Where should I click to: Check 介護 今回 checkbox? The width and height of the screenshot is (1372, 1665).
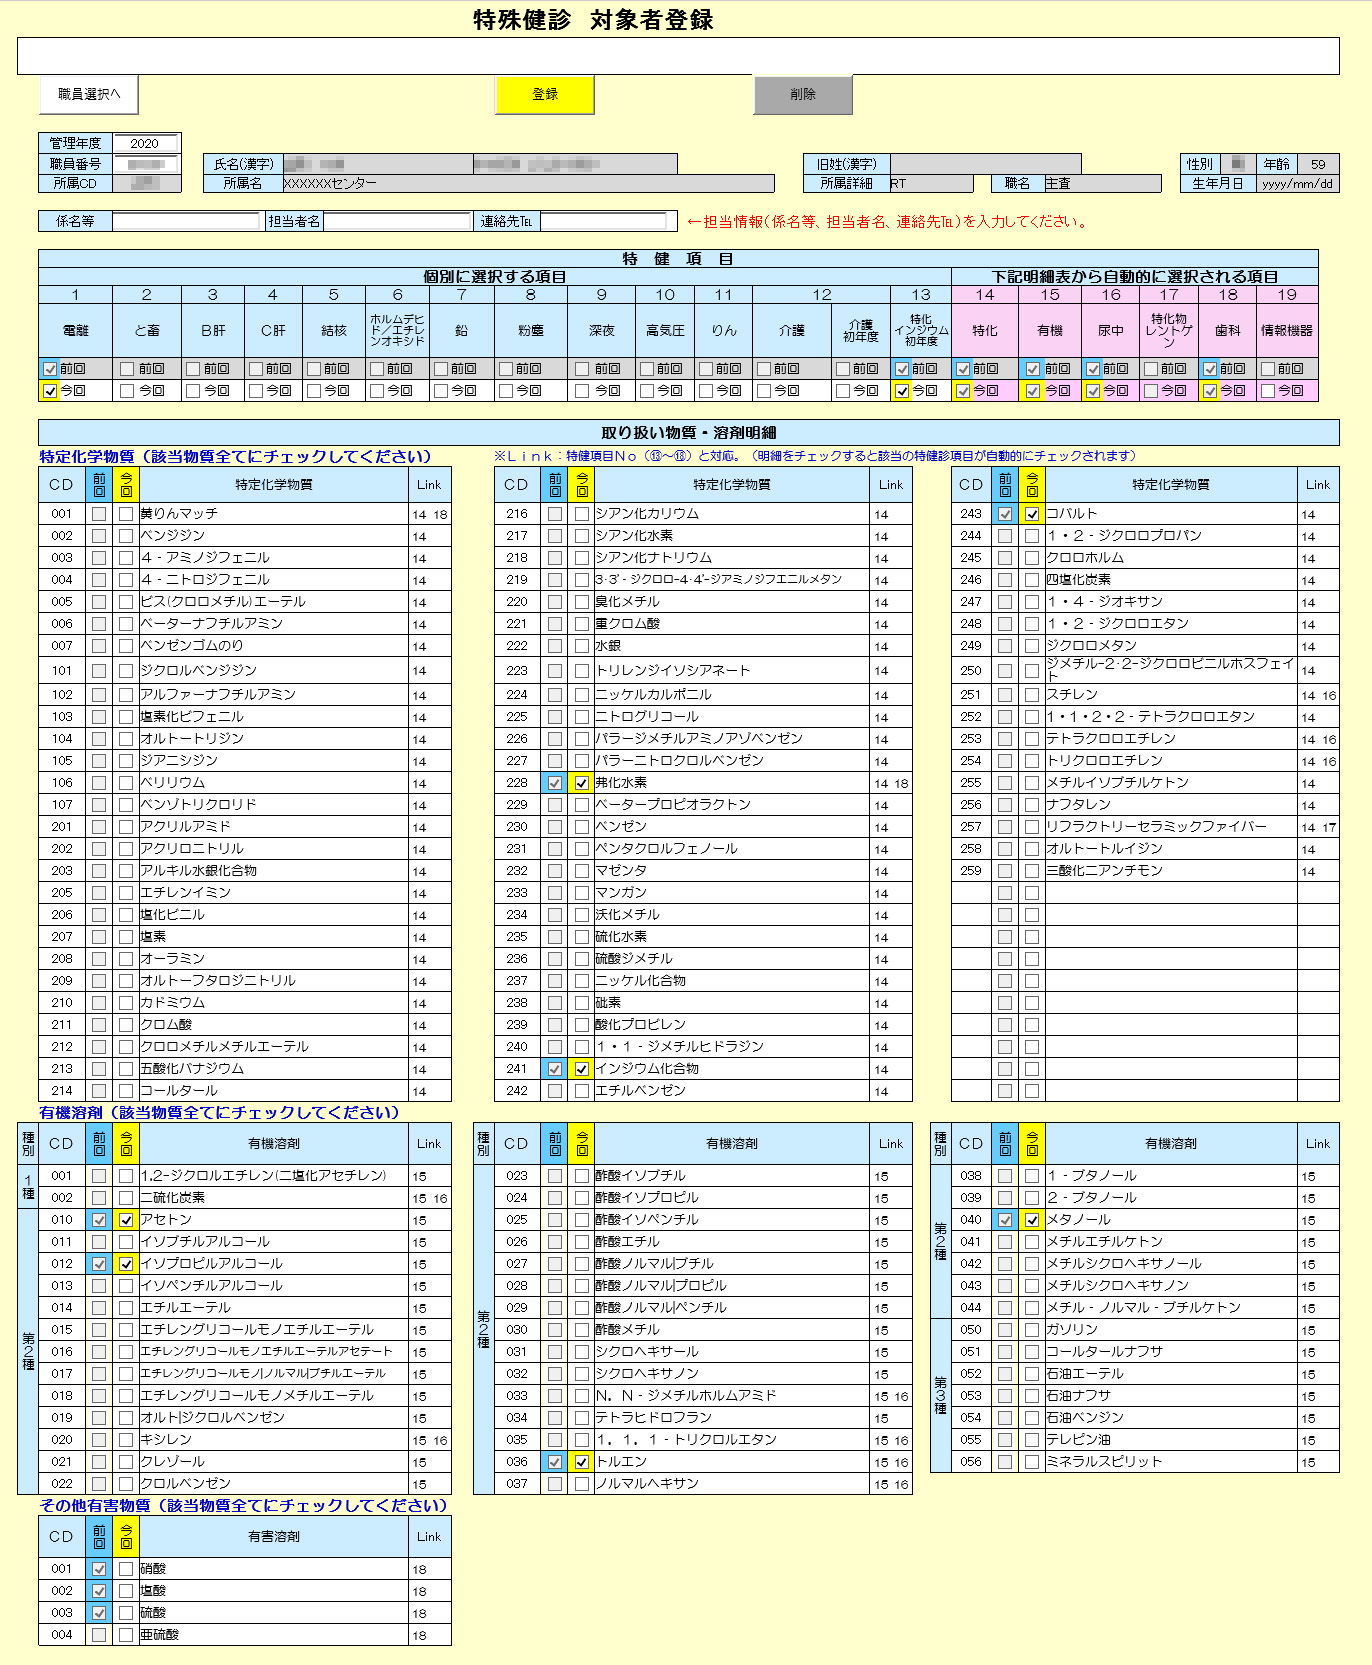764,391
